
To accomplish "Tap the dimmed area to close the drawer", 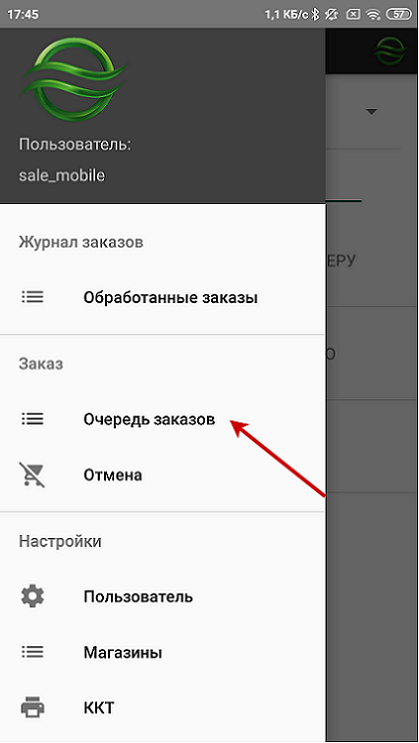I will (x=372, y=592).
